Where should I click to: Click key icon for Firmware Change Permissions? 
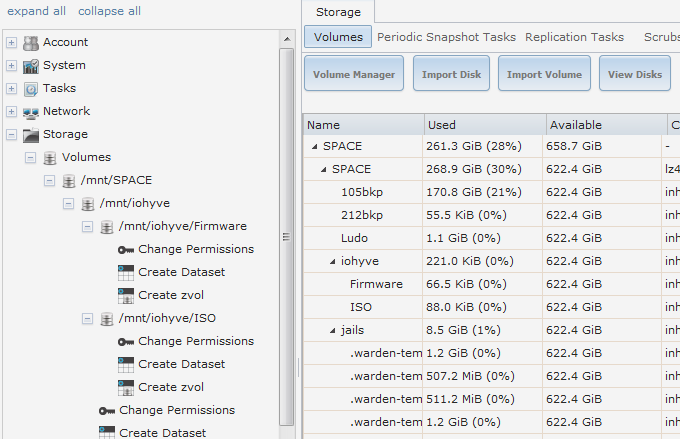click(127, 249)
